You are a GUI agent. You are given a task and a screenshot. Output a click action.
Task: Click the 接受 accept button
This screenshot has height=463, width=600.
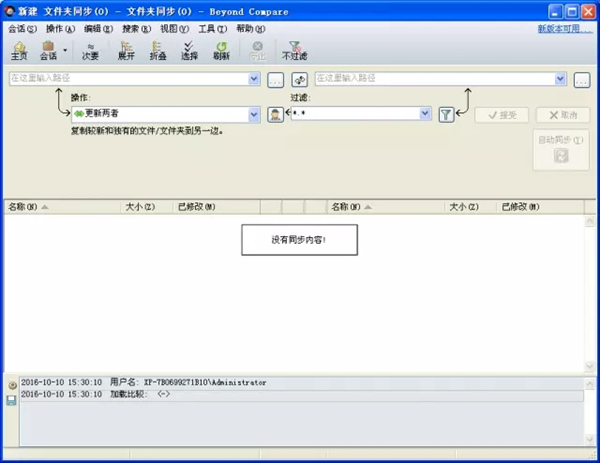click(502, 115)
